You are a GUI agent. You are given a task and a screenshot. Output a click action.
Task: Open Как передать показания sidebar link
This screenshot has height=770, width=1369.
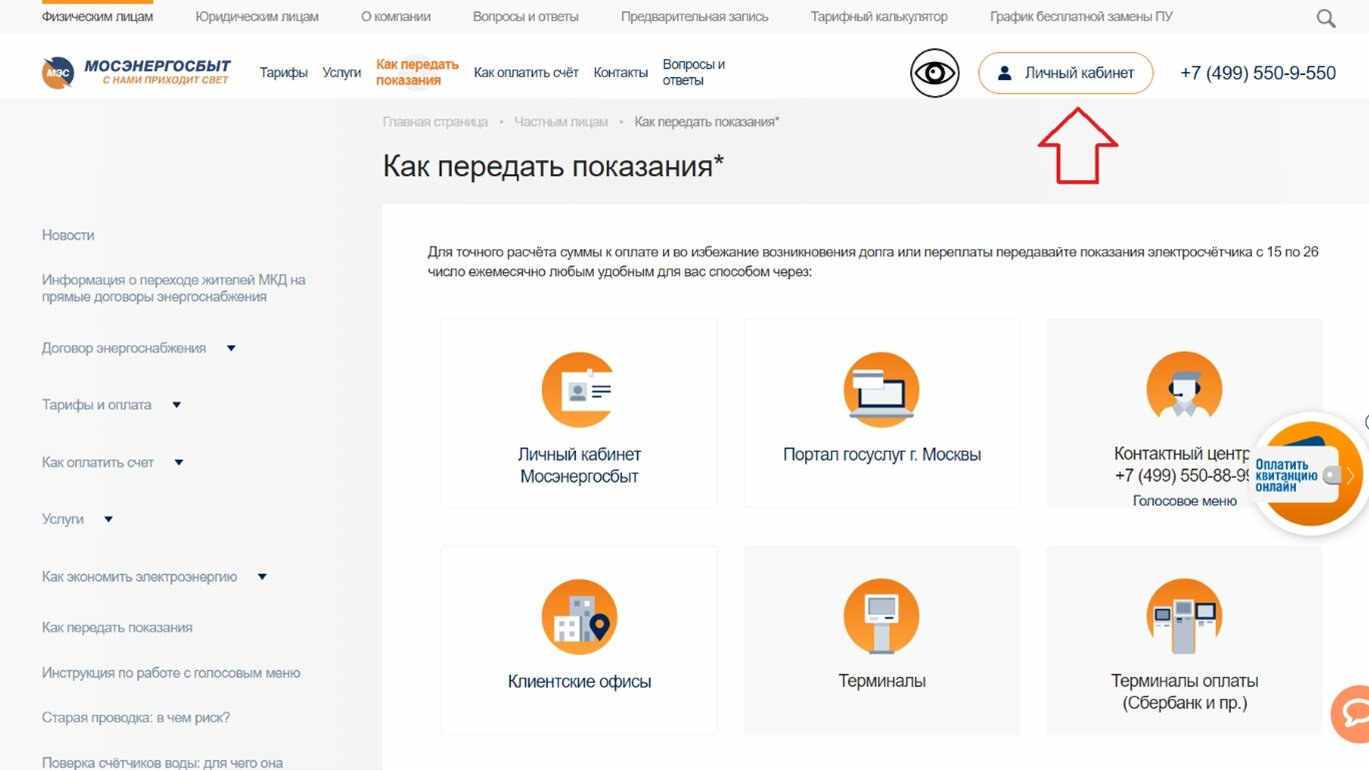point(117,627)
